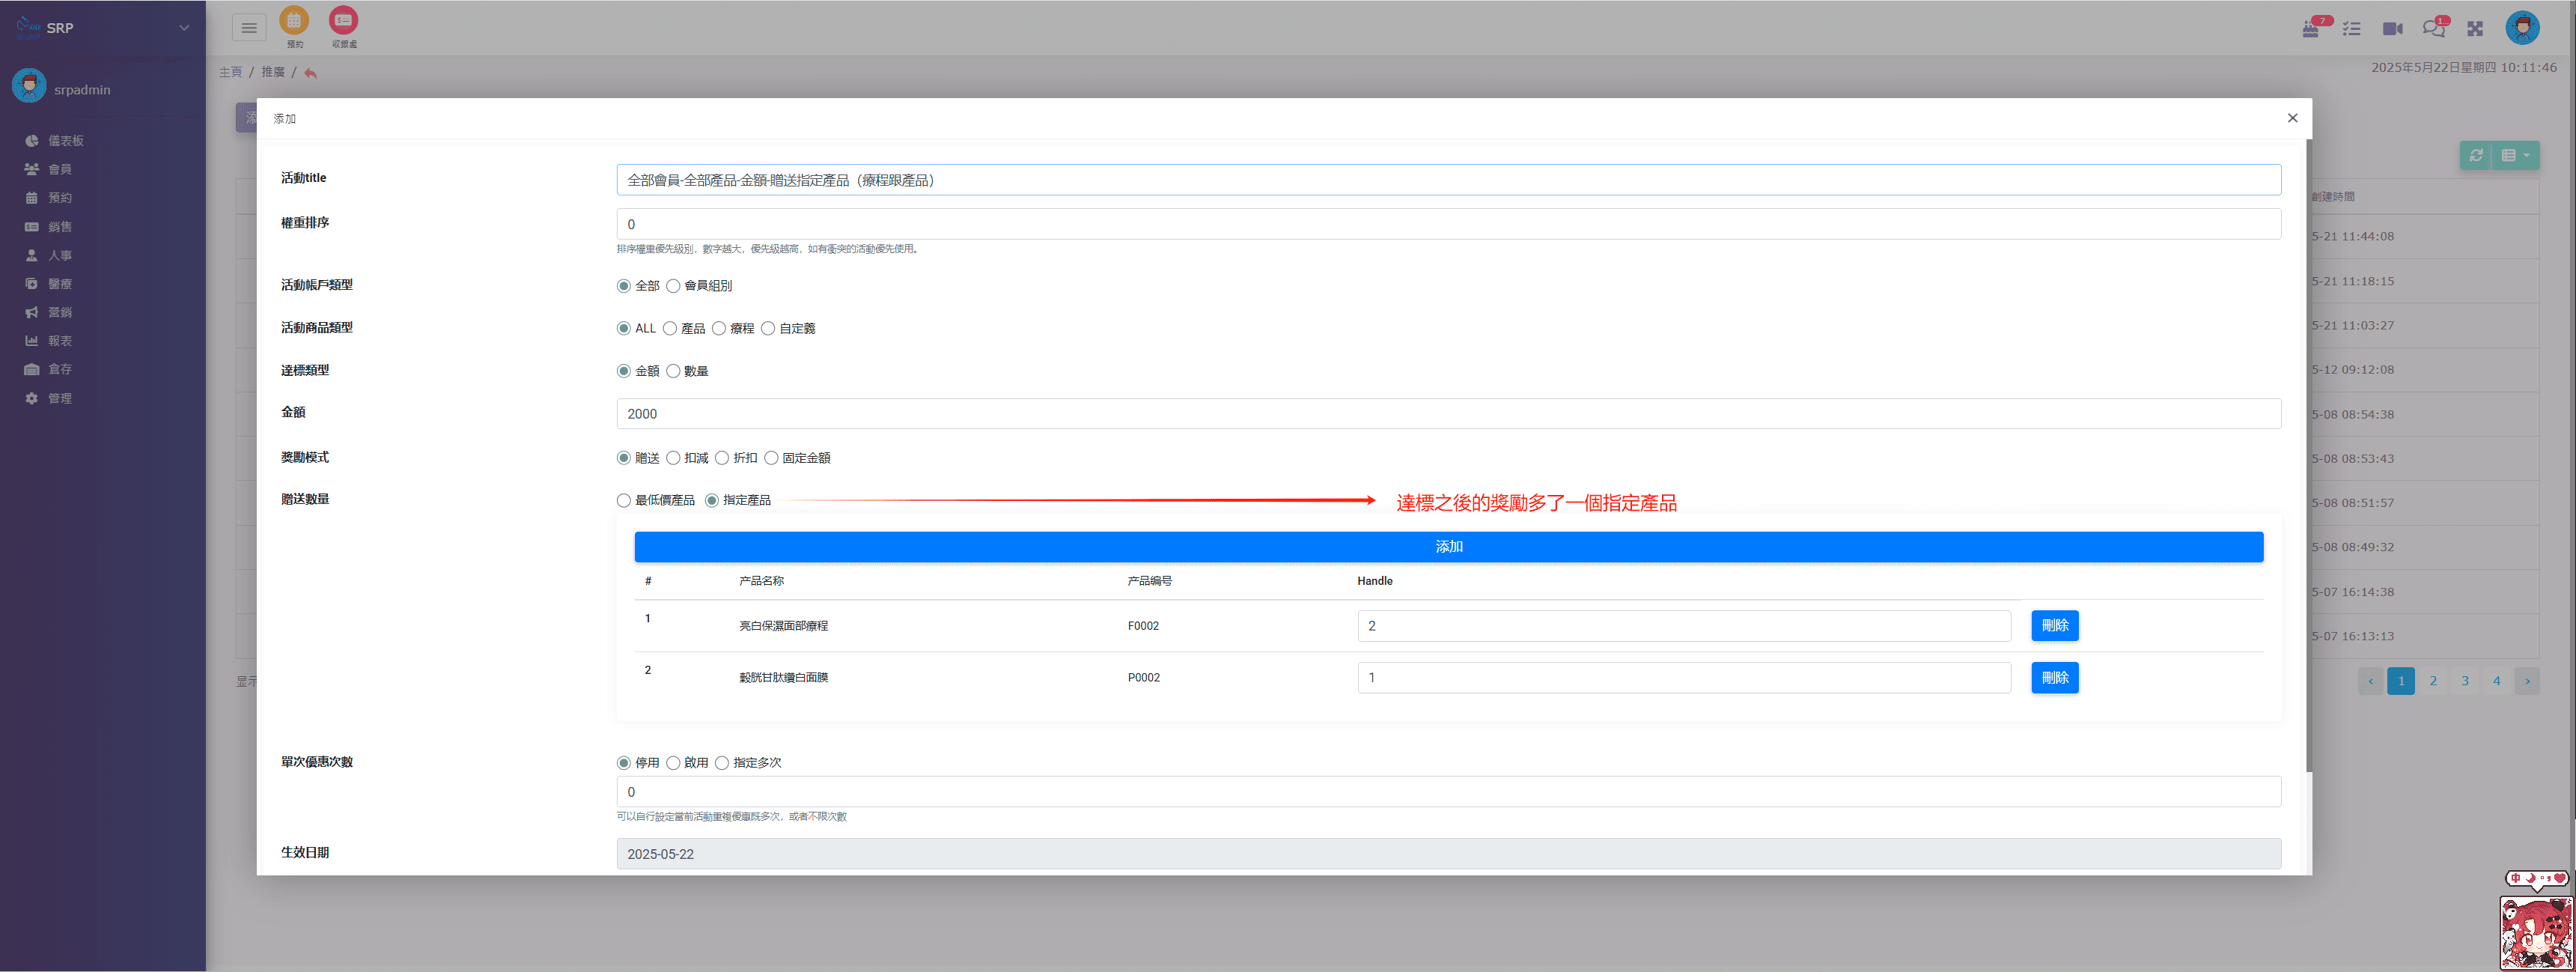Open the task checklist icon in header
This screenshot has width=2576, height=972.
2351,29
